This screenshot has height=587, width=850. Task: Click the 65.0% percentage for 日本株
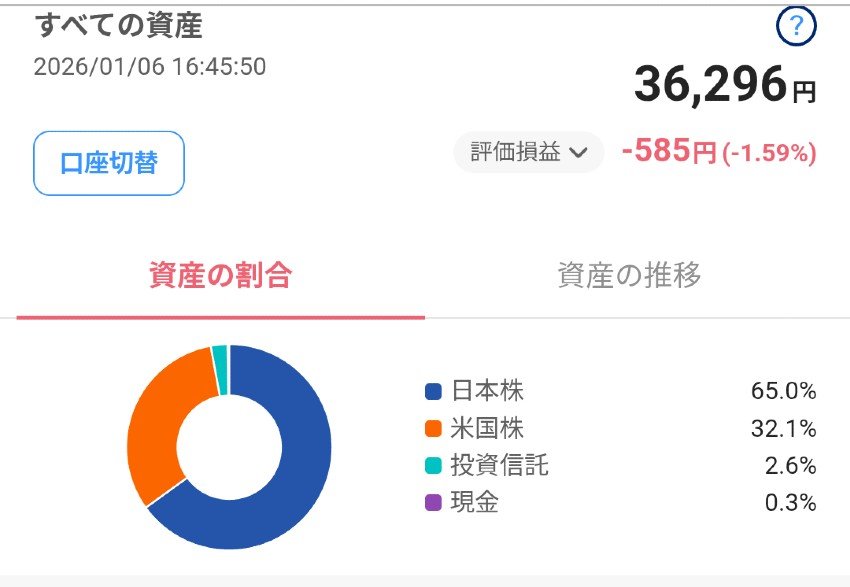[784, 391]
